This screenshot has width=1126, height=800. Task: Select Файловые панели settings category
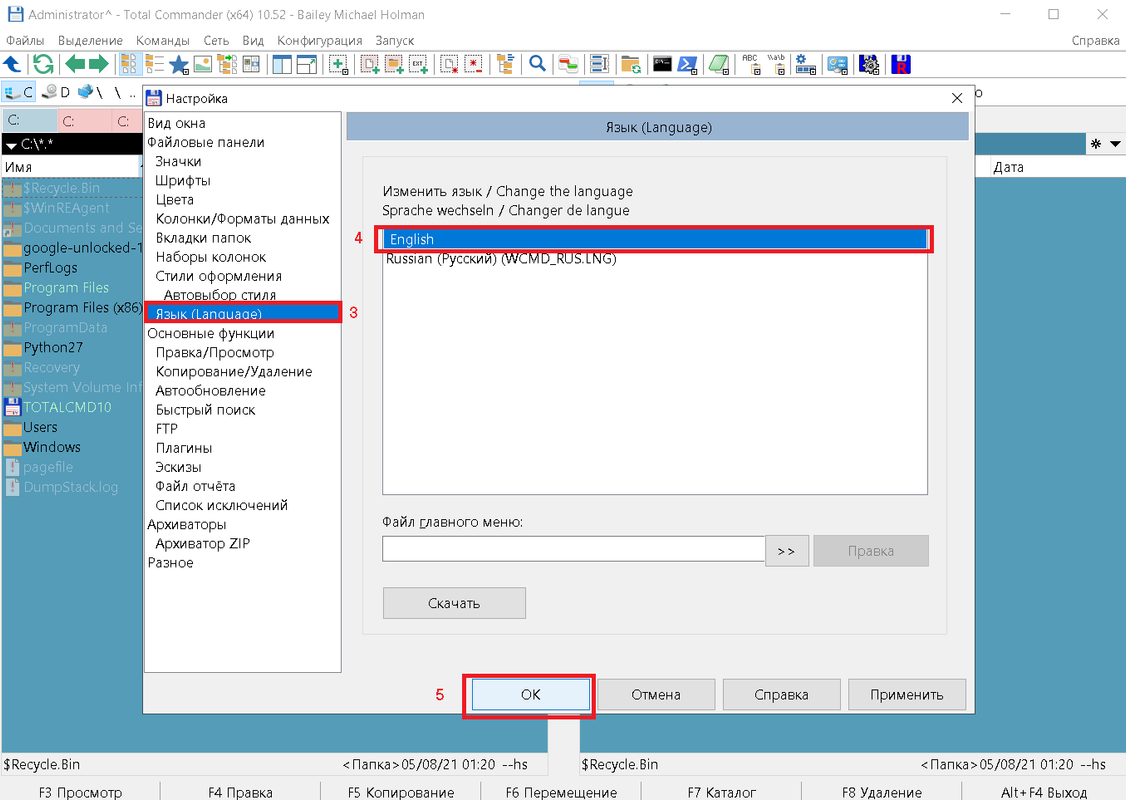[x=206, y=142]
